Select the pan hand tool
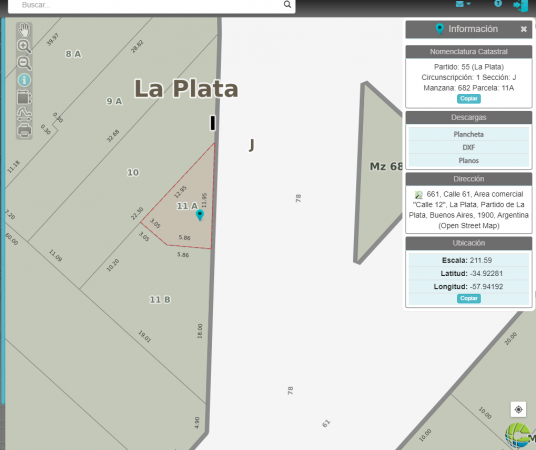Viewport: 536px width, 450px height. click(x=24, y=30)
